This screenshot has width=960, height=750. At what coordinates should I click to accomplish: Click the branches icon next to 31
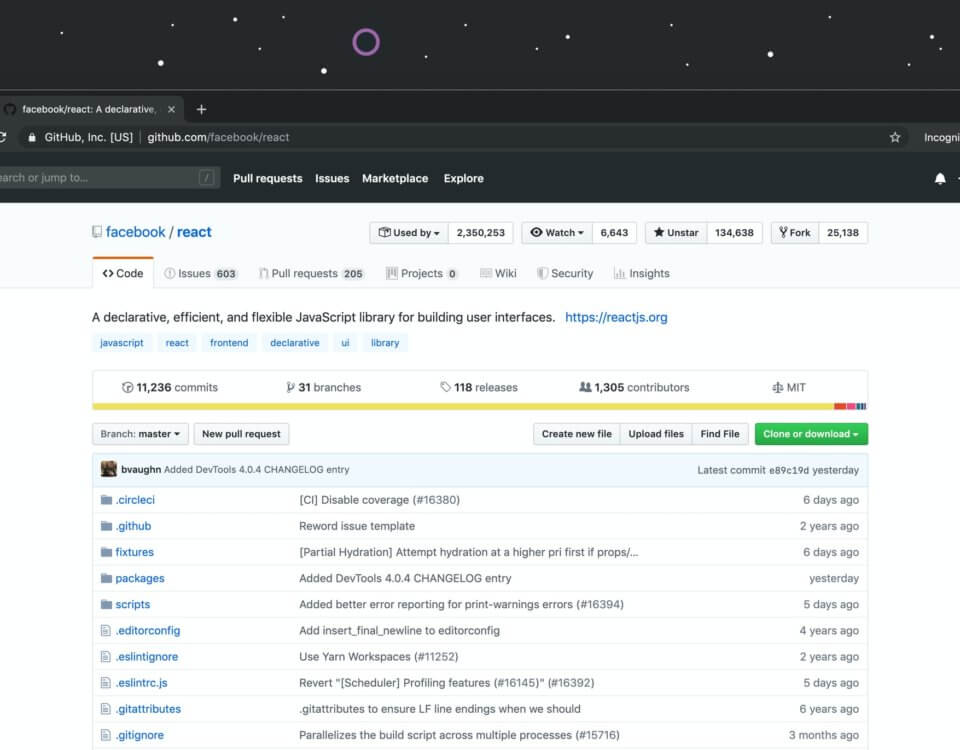[x=290, y=388]
